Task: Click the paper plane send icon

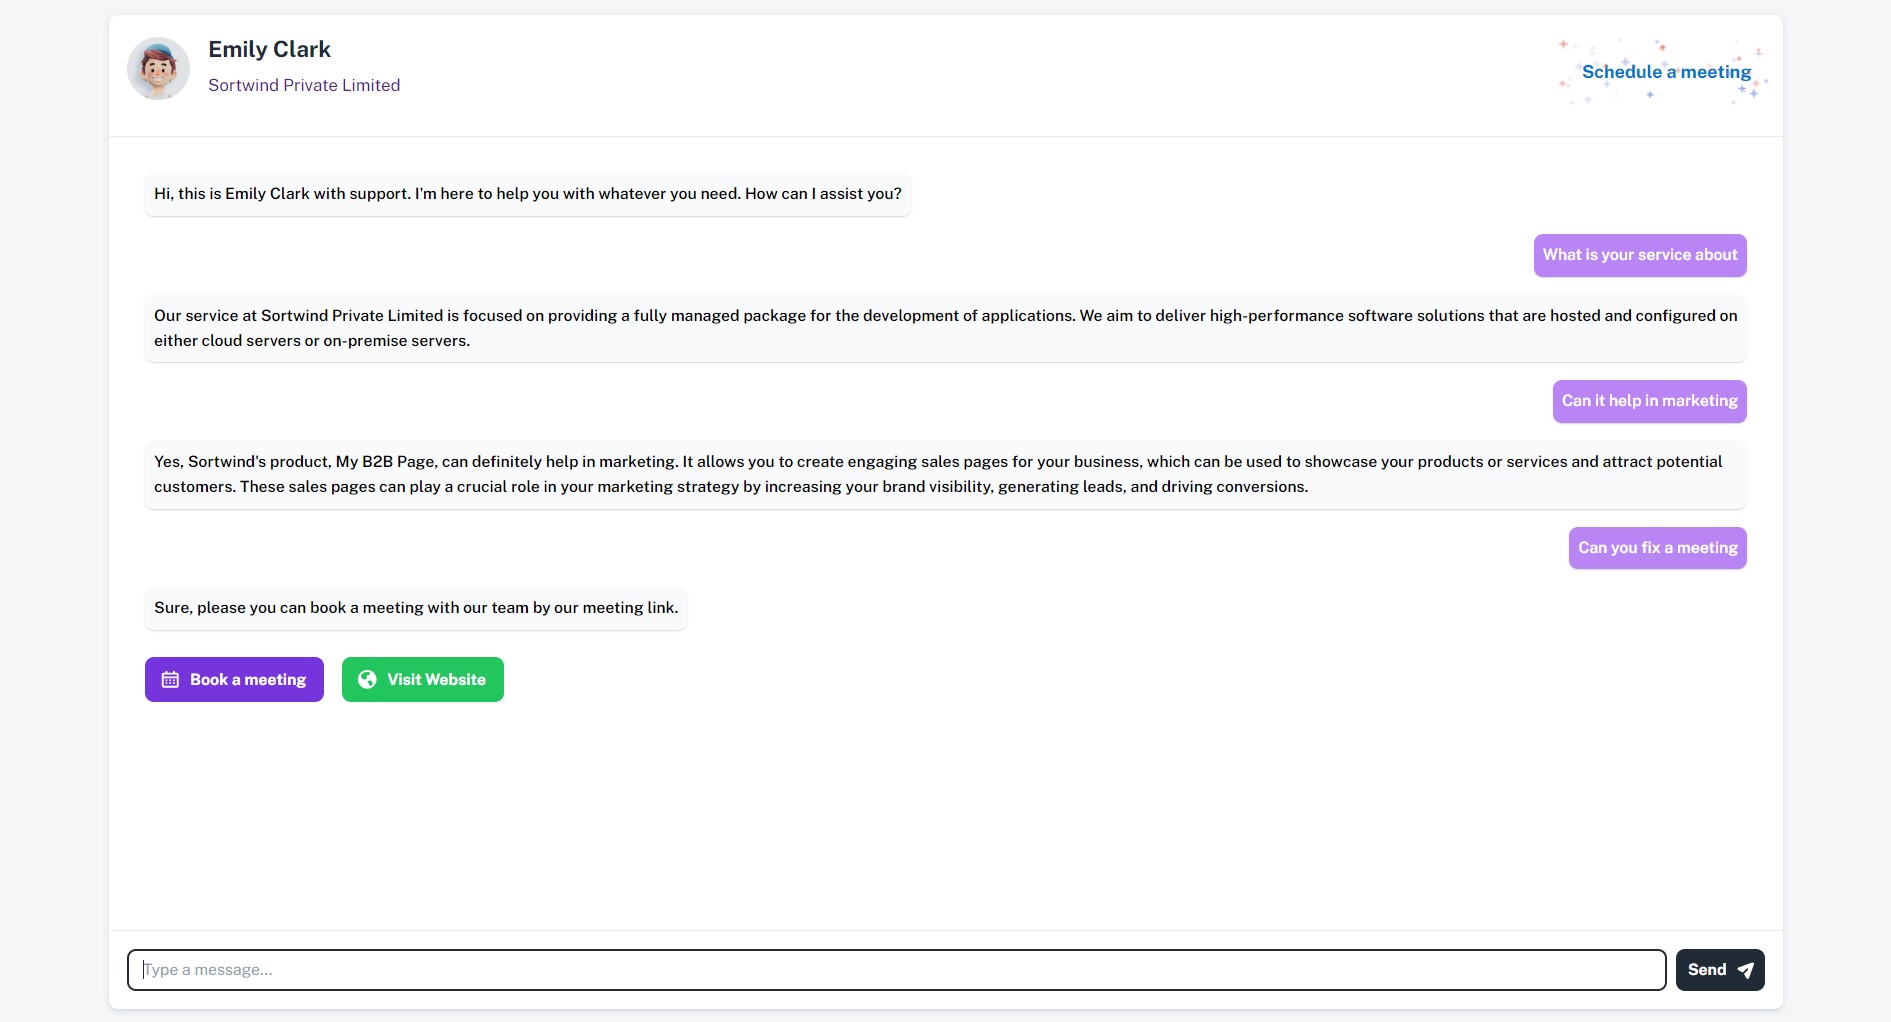Action: (1746, 970)
